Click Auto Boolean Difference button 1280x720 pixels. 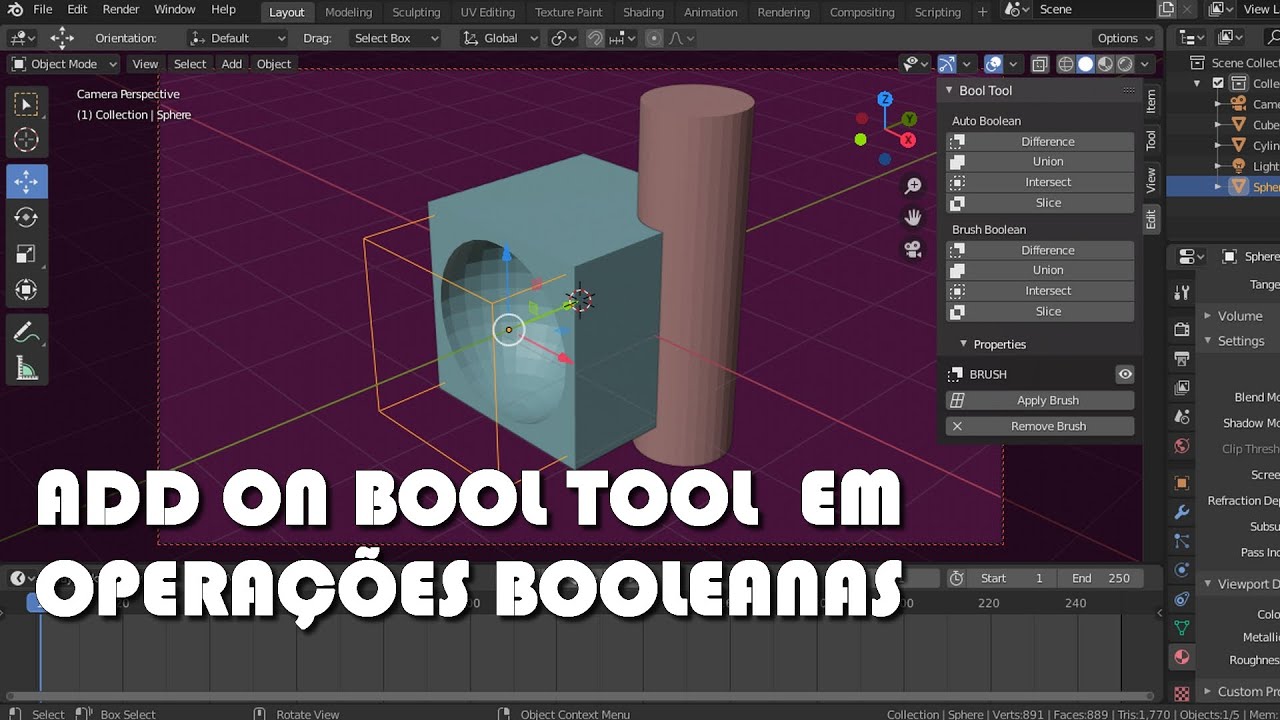(x=1040, y=141)
